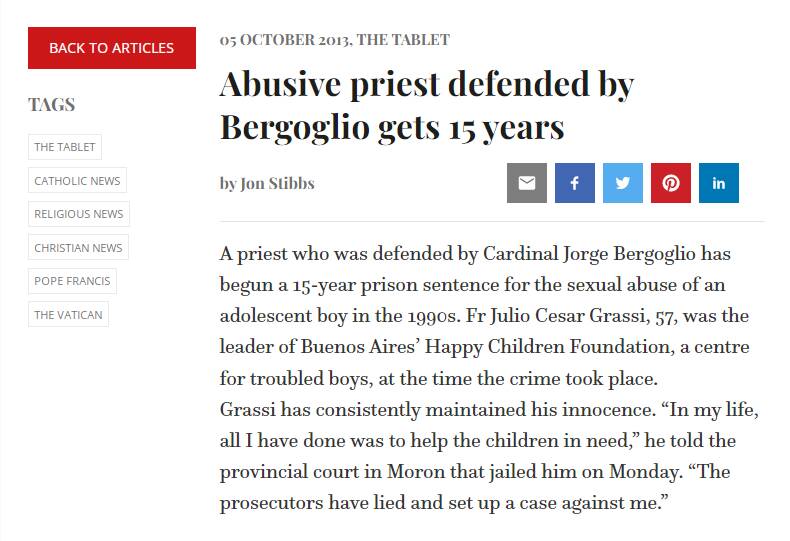Click the article headline about Bergoglio
The width and height of the screenshot is (790, 541).
point(426,106)
